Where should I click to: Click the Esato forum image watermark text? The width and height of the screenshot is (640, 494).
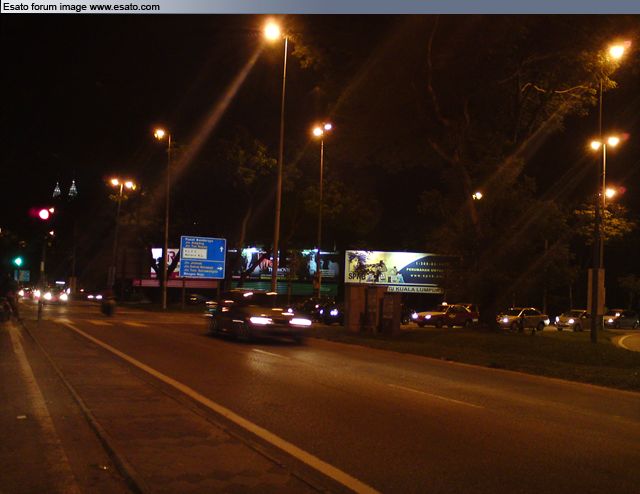coord(80,7)
